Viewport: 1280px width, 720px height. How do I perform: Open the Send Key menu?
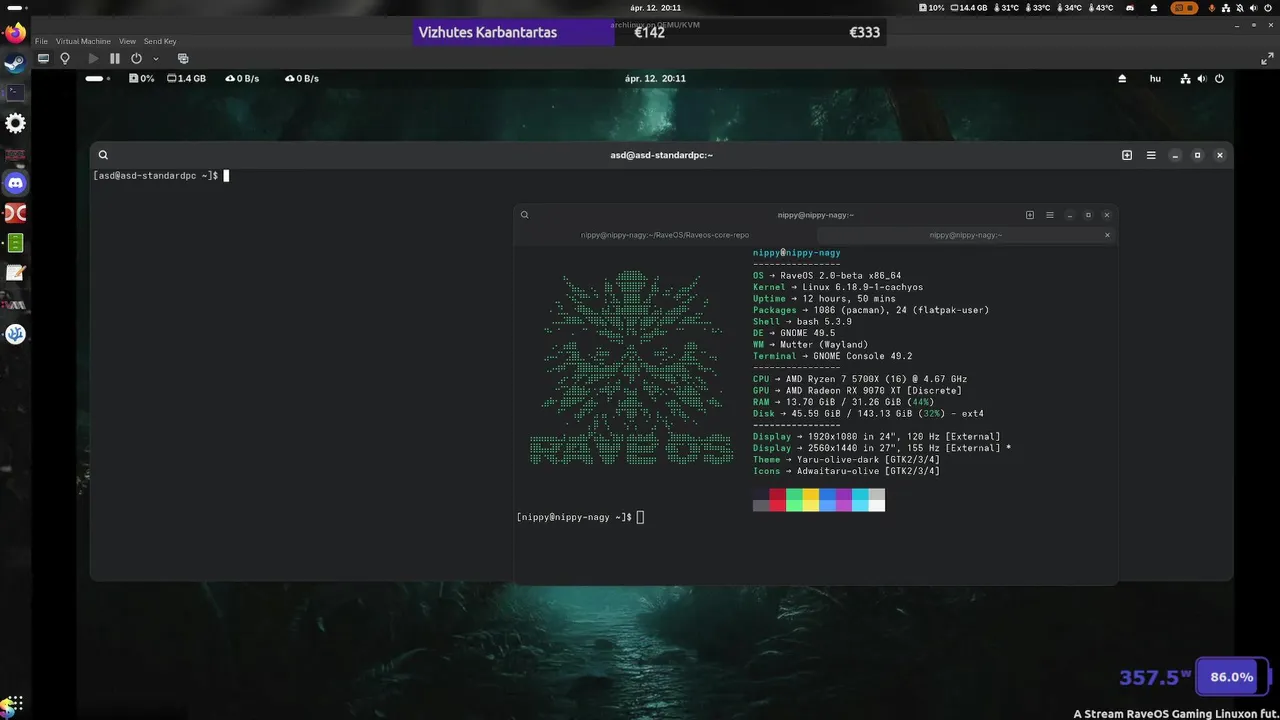click(x=160, y=42)
